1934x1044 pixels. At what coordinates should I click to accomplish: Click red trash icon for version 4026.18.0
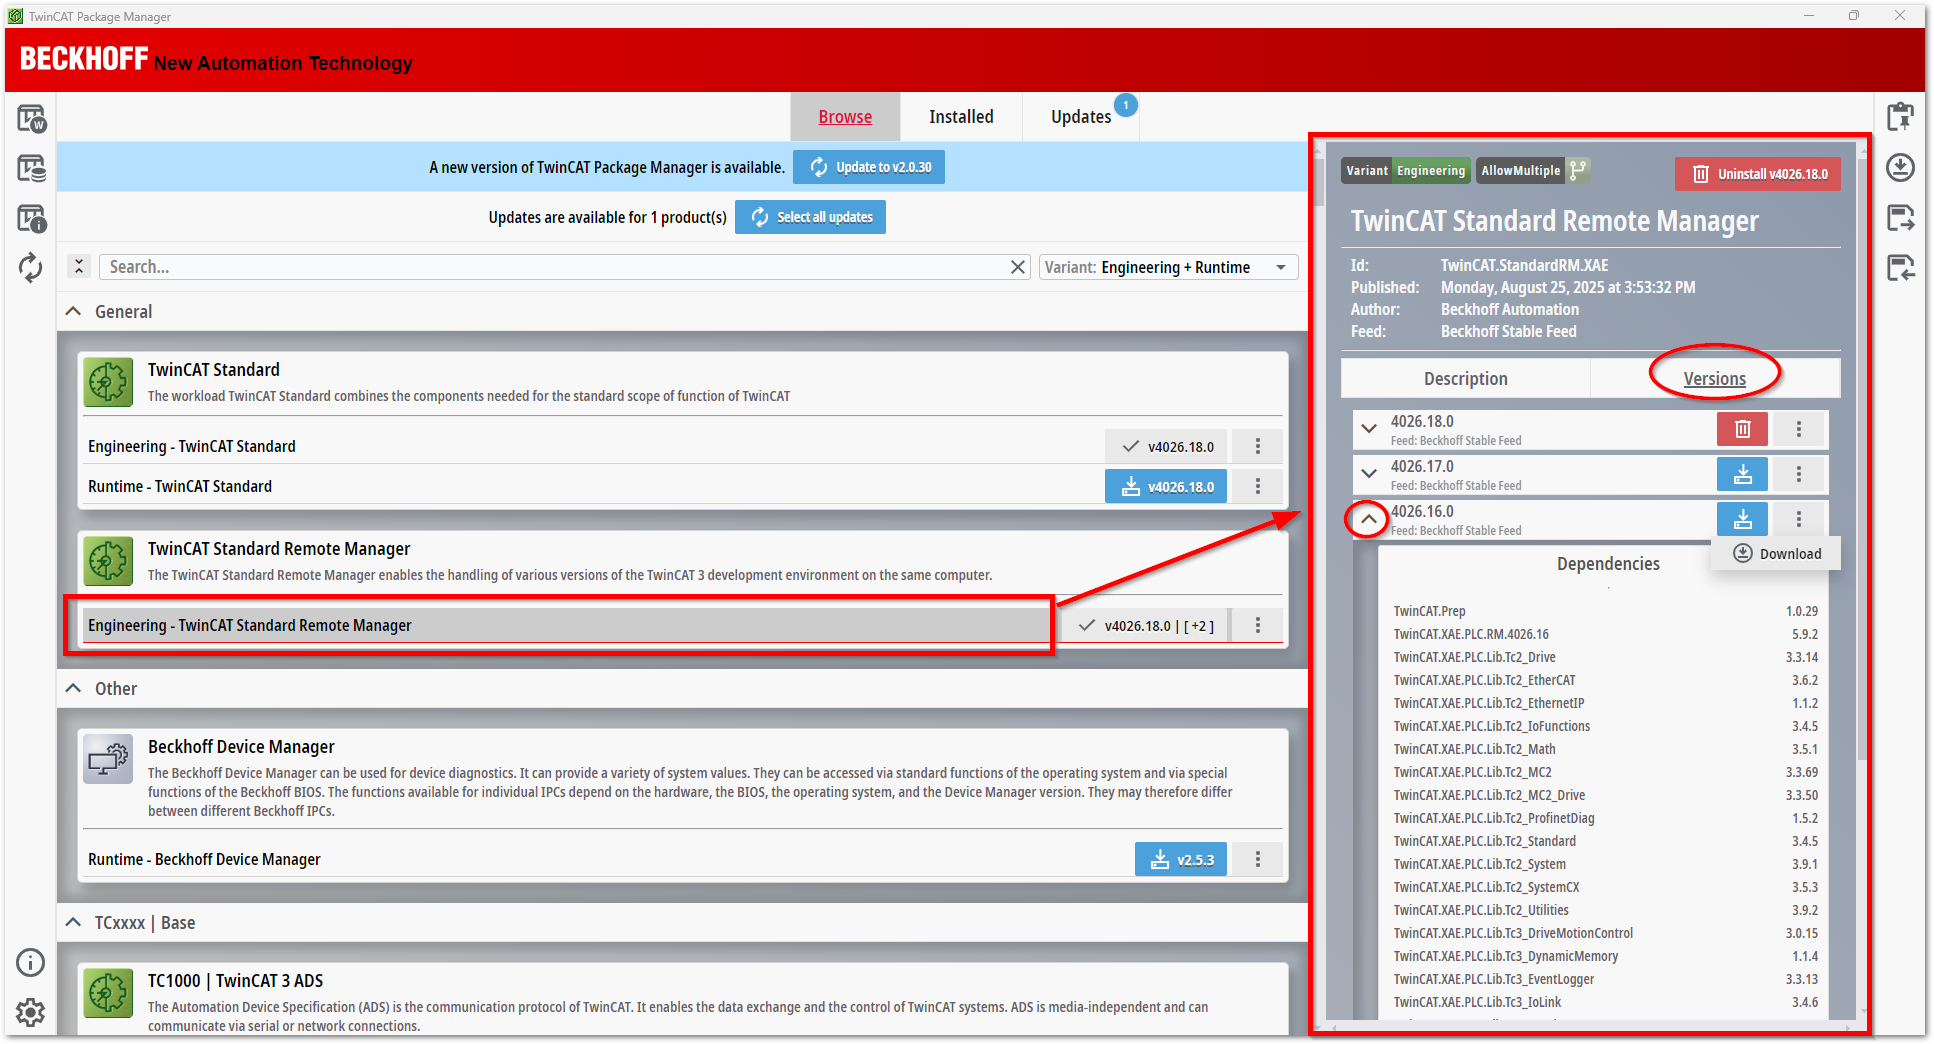1742,429
